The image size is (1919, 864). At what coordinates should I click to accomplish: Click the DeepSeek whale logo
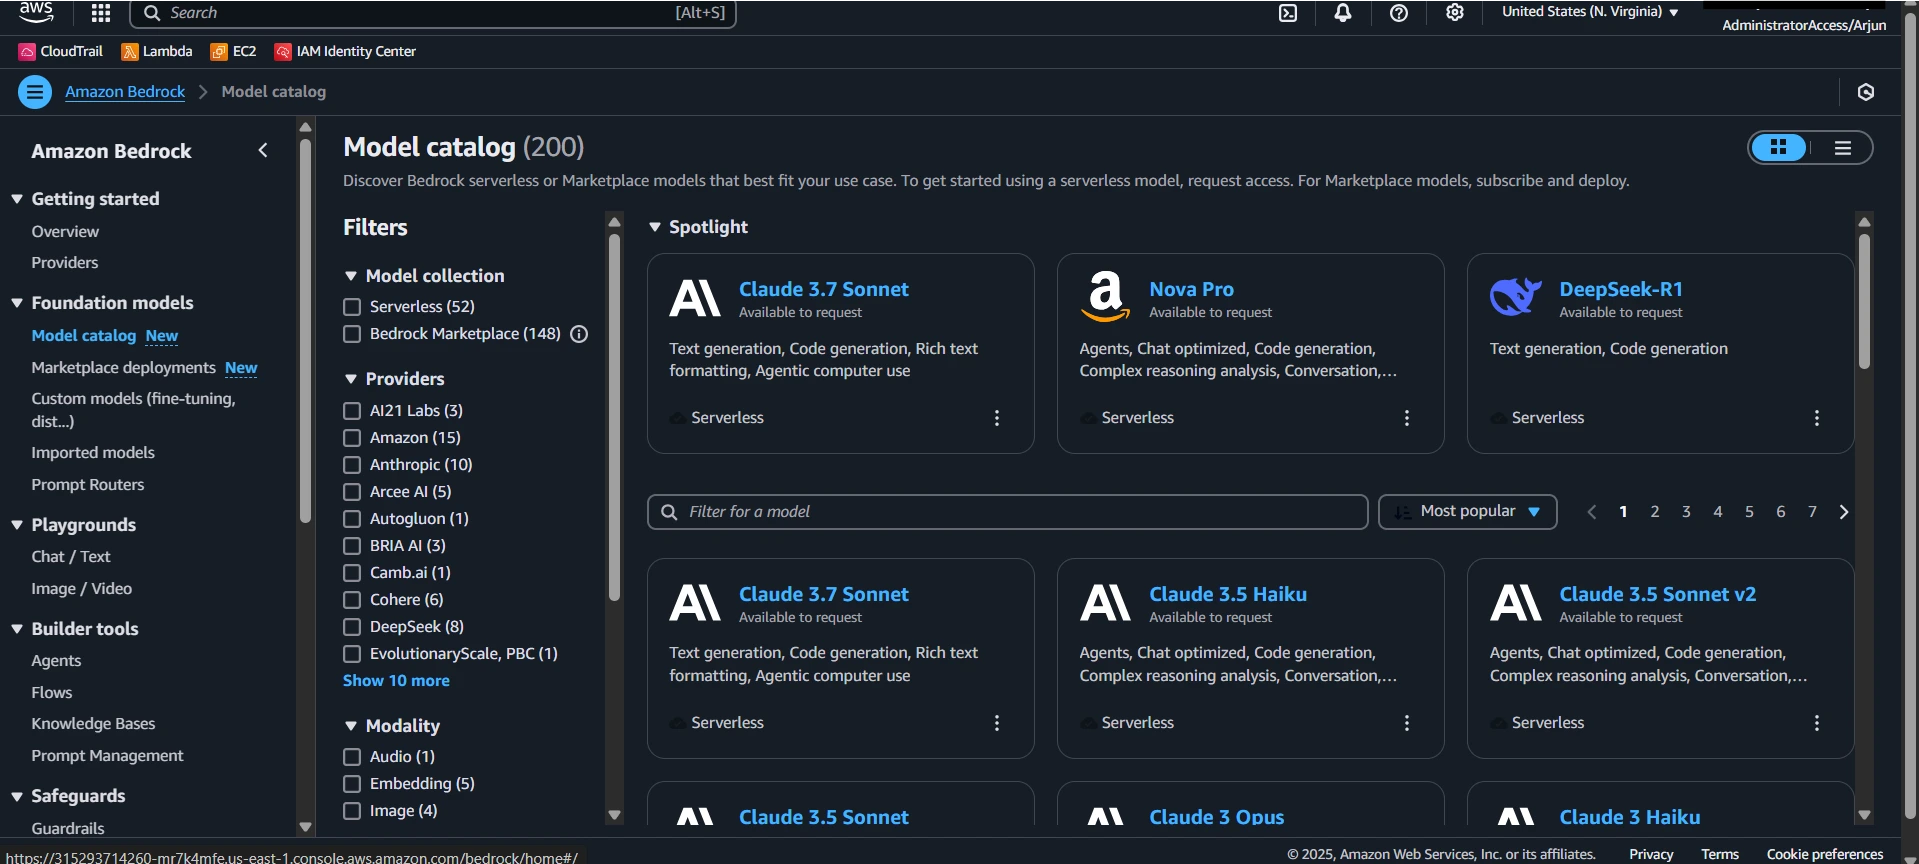pos(1516,297)
